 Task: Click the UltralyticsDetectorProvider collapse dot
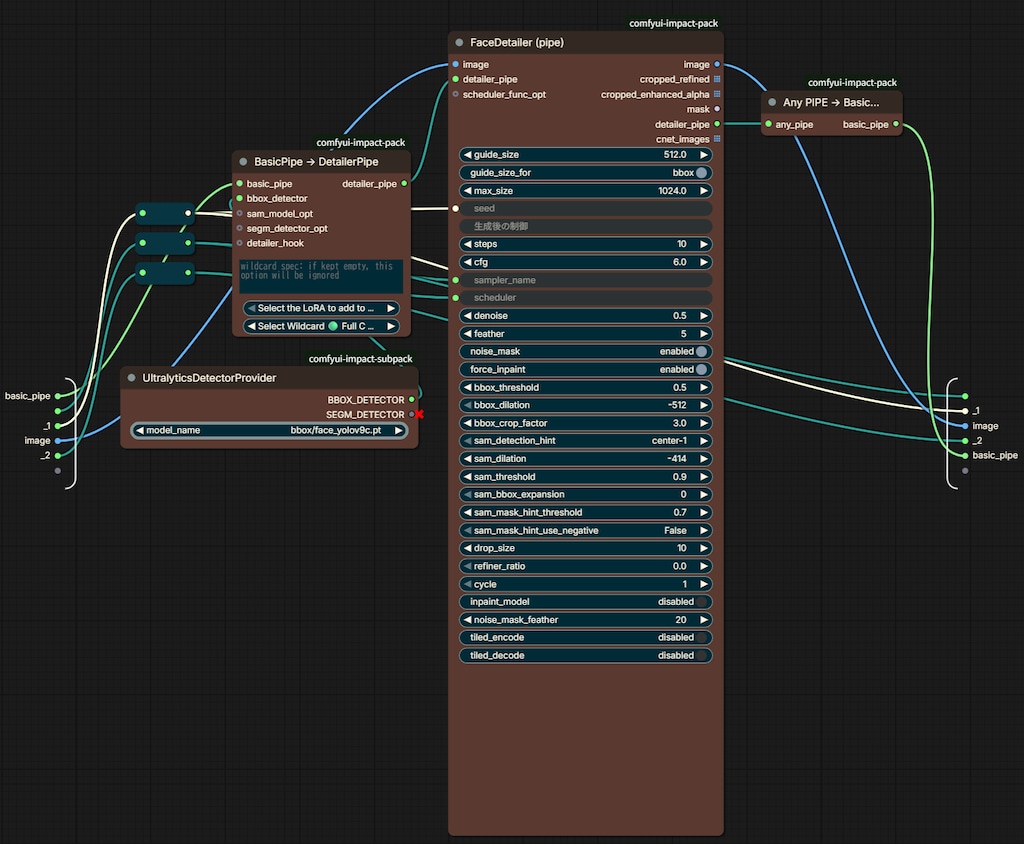[131, 378]
